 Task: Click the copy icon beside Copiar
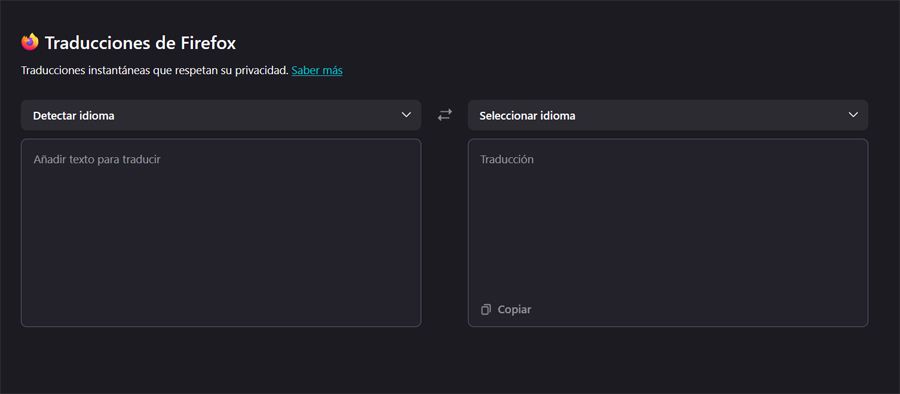pos(486,310)
